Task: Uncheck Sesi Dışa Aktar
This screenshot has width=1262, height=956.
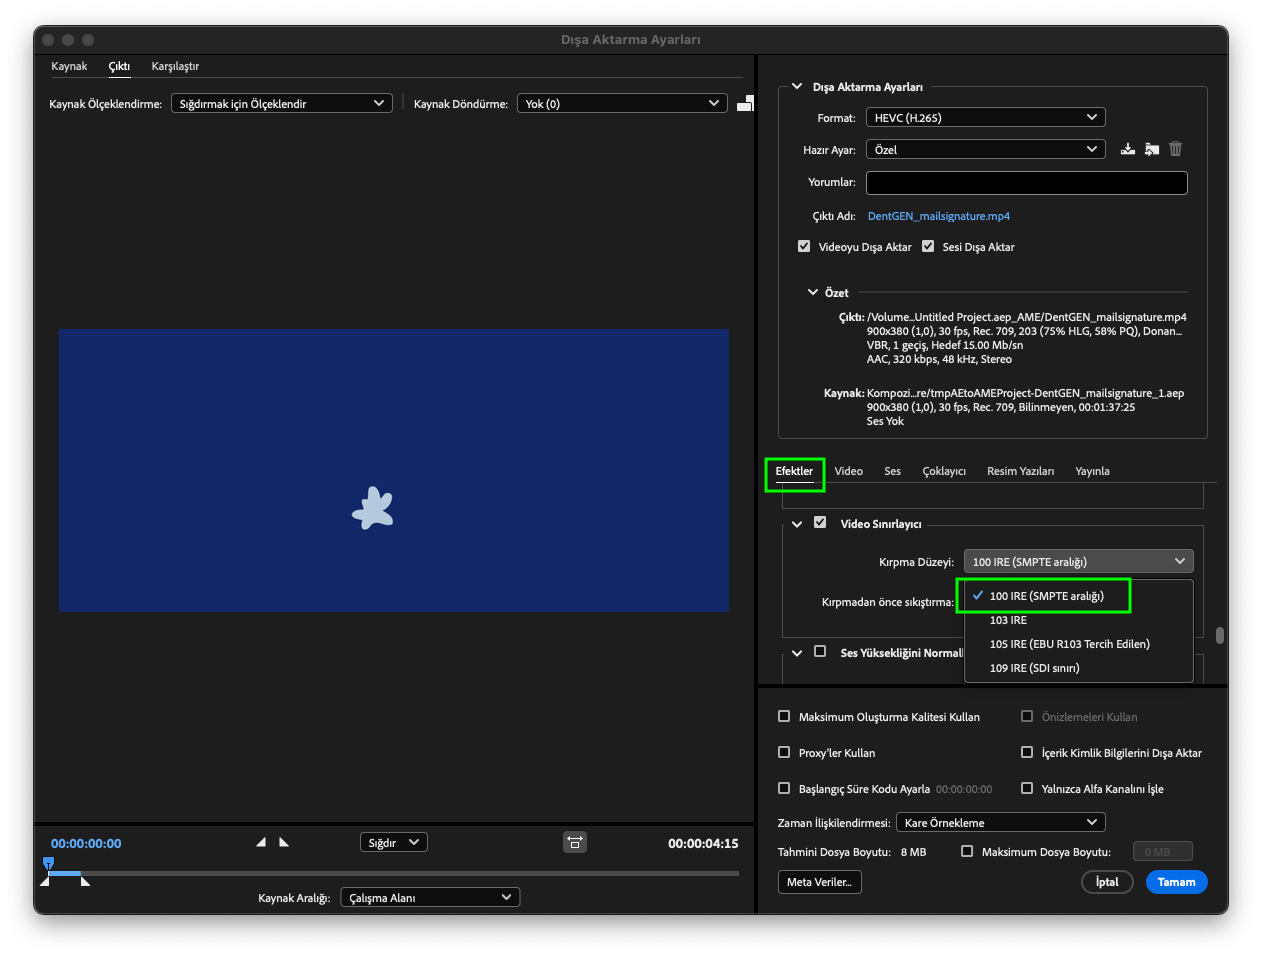Action: pos(928,246)
